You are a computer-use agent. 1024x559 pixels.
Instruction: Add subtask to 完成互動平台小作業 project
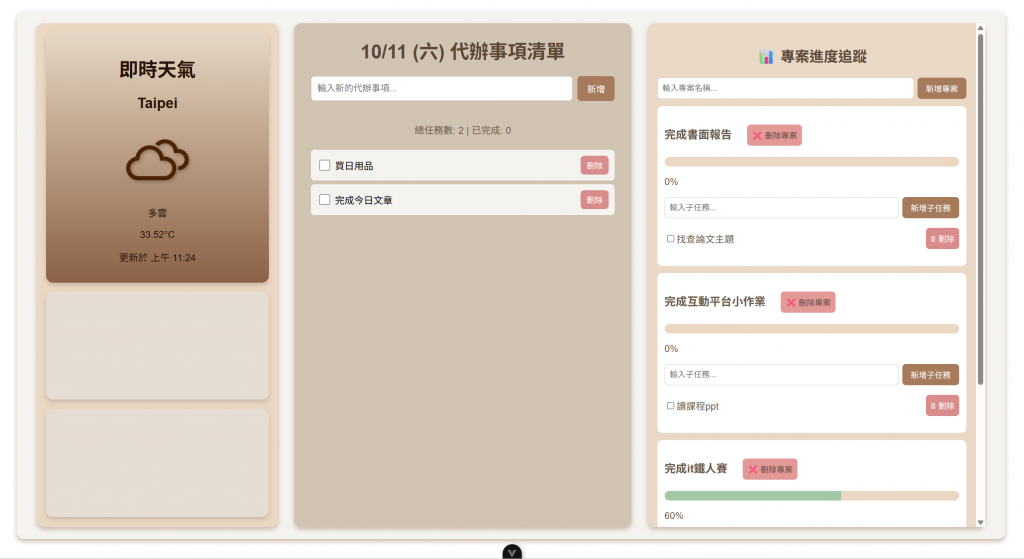(x=930, y=375)
